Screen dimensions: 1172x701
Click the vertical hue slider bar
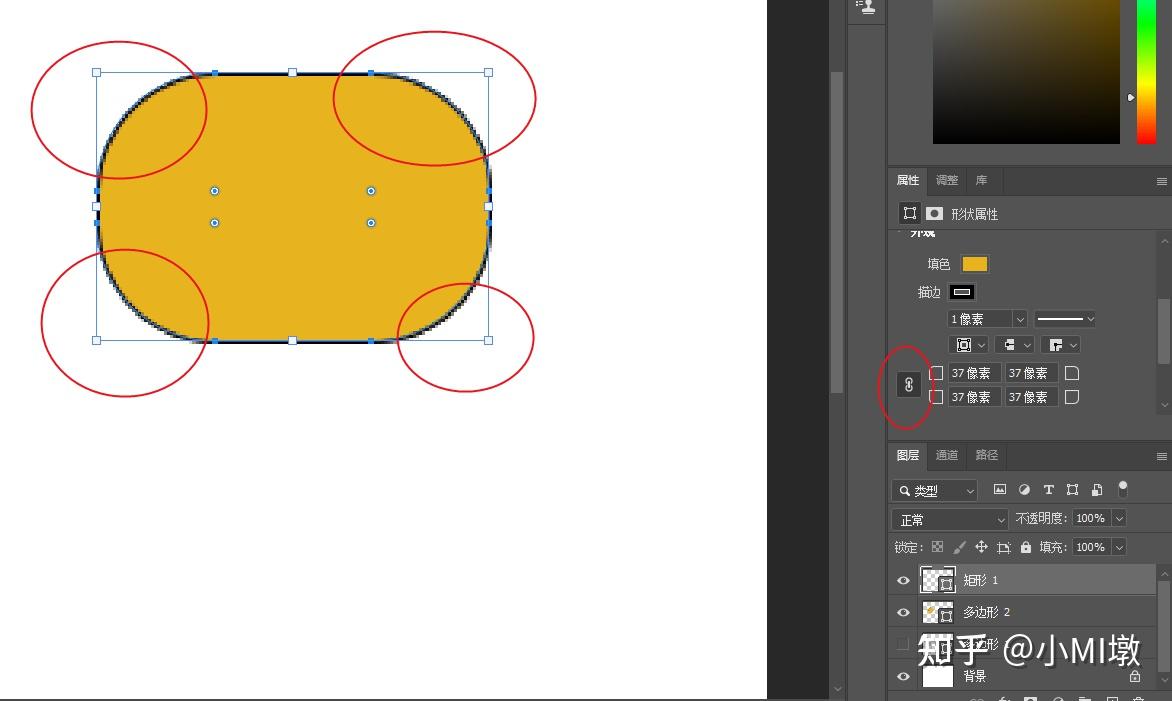pyautogui.click(x=1147, y=72)
